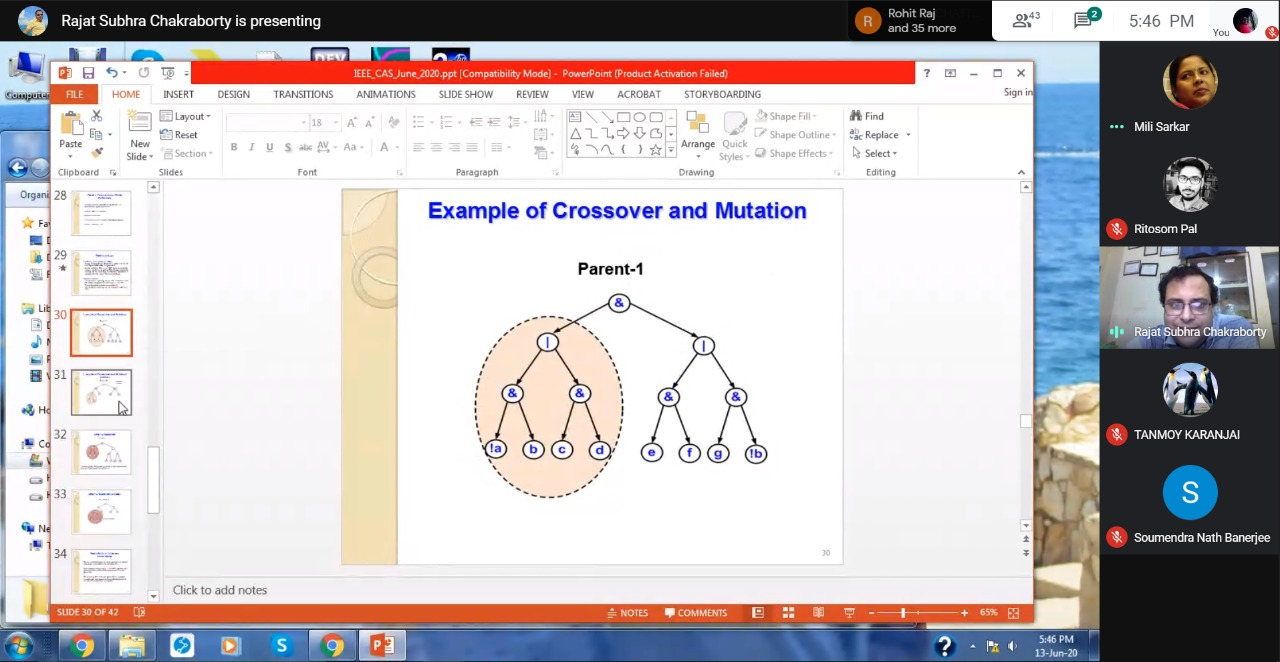Start Slide Show from status bar icon

coord(849,613)
